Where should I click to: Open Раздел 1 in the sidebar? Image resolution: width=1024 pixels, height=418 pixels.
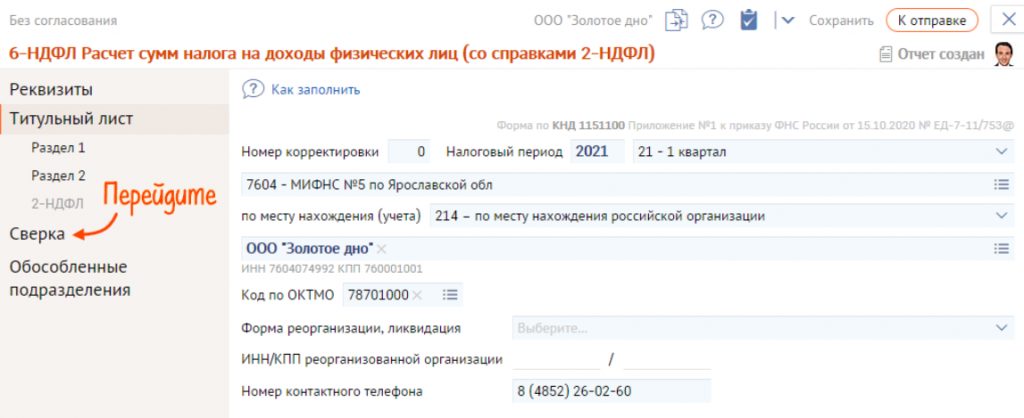pos(58,147)
